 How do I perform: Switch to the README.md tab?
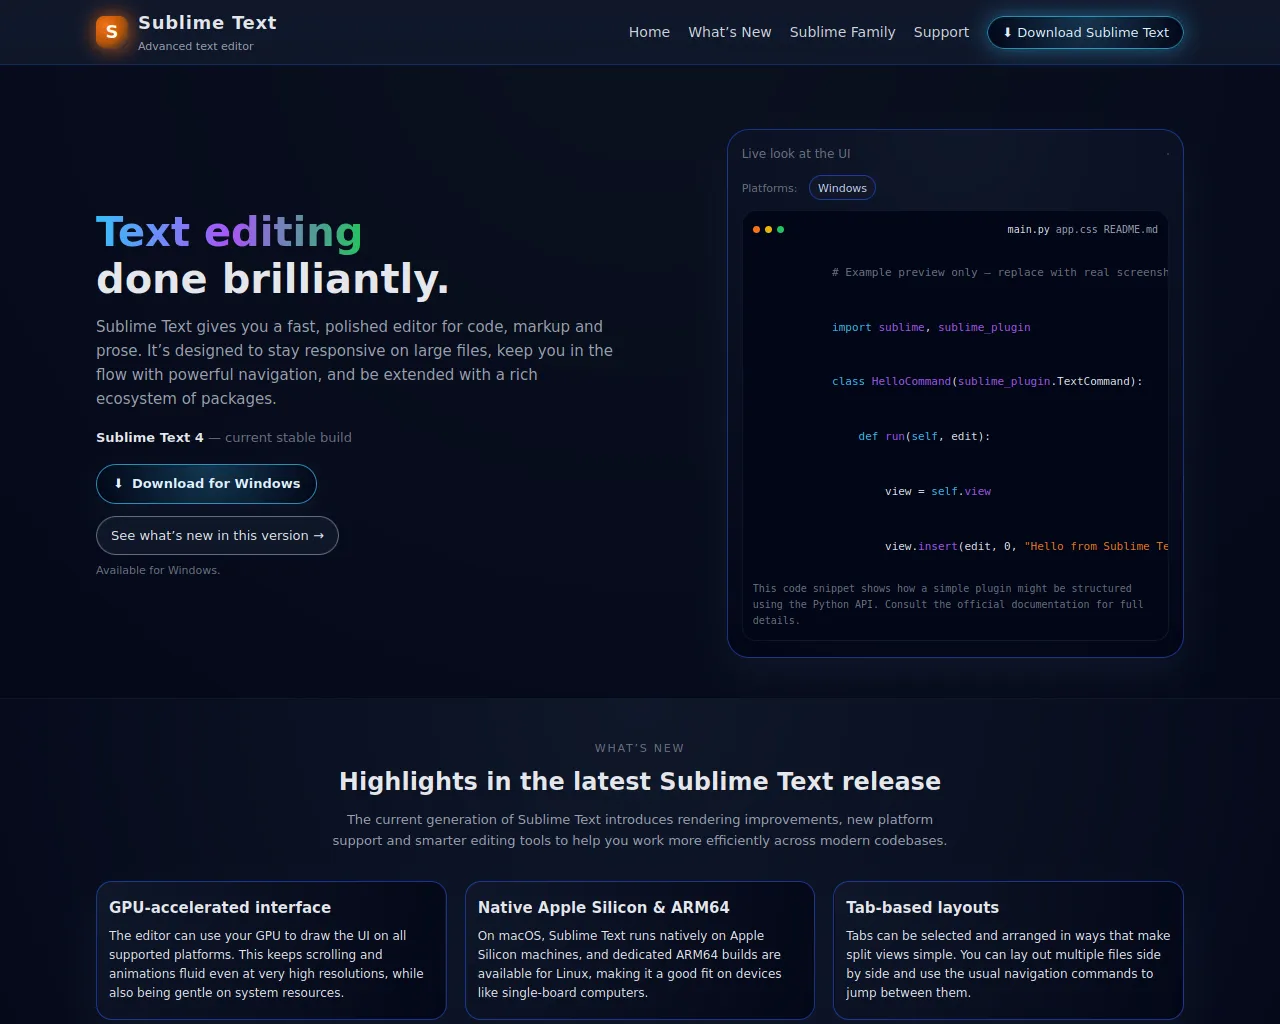[1130, 230]
